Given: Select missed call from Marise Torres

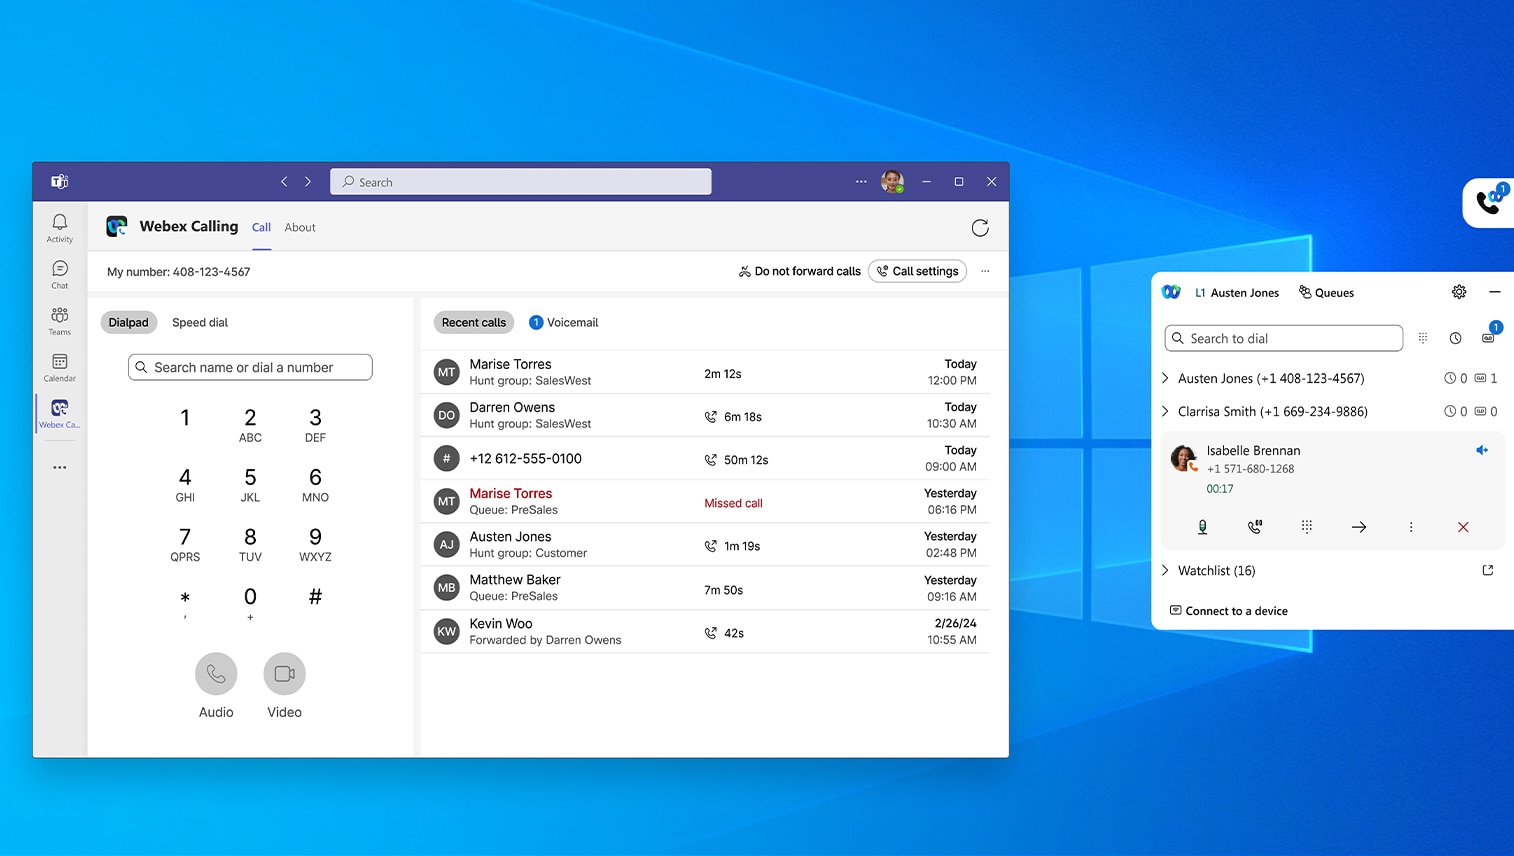Looking at the screenshot, I should tap(705, 501).
